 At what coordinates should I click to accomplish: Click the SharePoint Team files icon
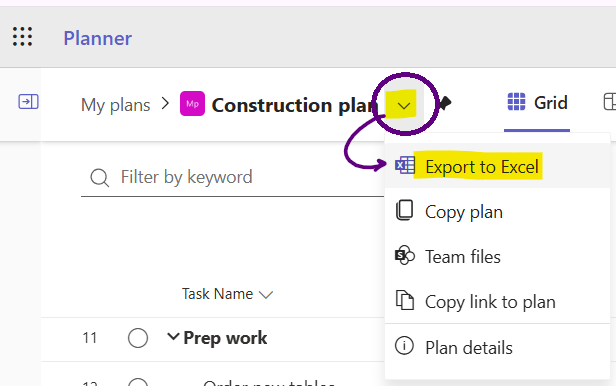(x=405, y=256)
